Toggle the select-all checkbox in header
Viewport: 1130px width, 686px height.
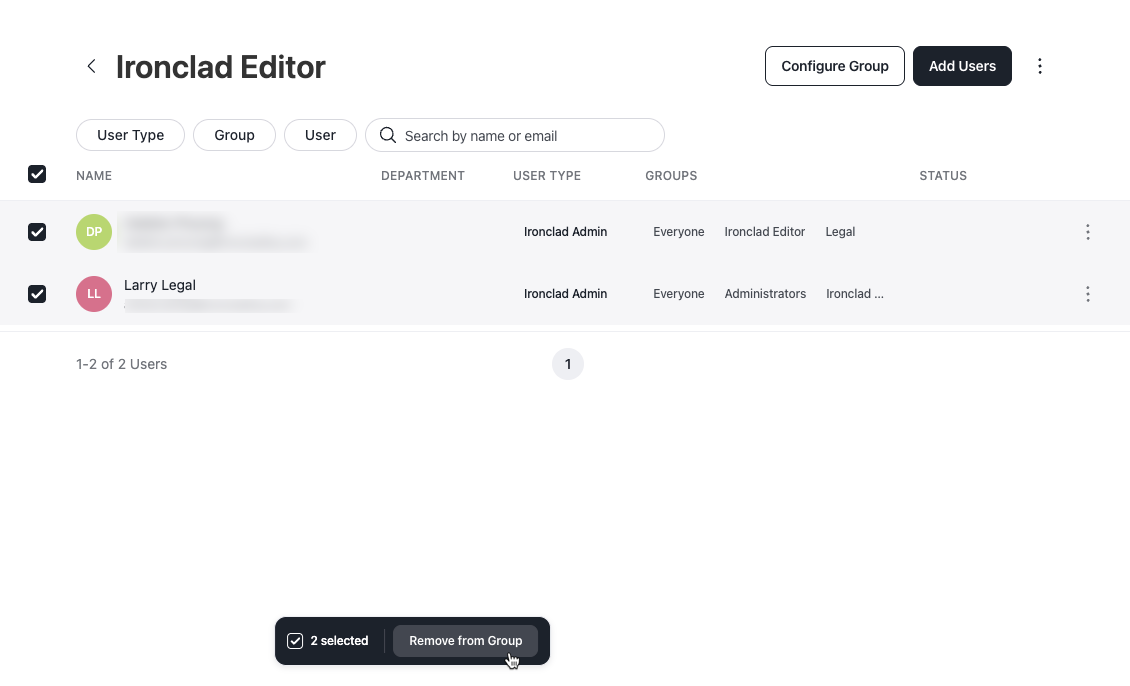(x=37, y=174)
